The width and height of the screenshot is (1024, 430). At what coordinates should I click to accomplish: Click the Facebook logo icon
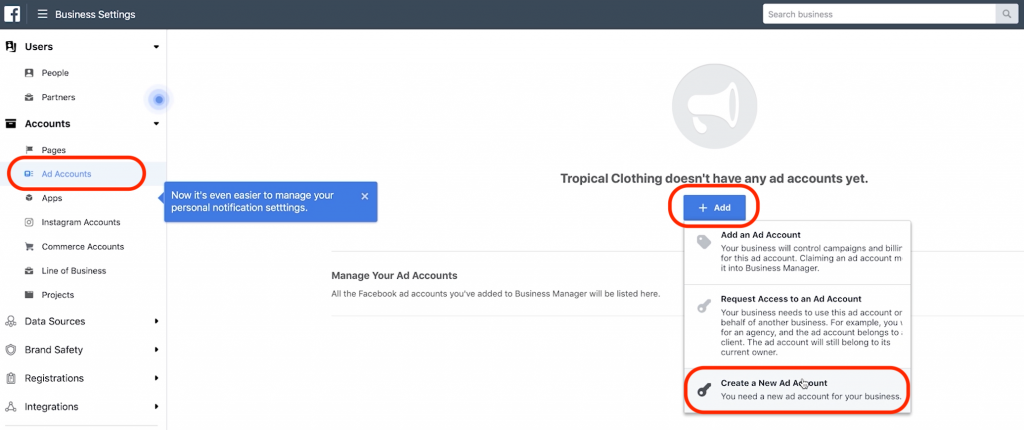coord(12,14)
